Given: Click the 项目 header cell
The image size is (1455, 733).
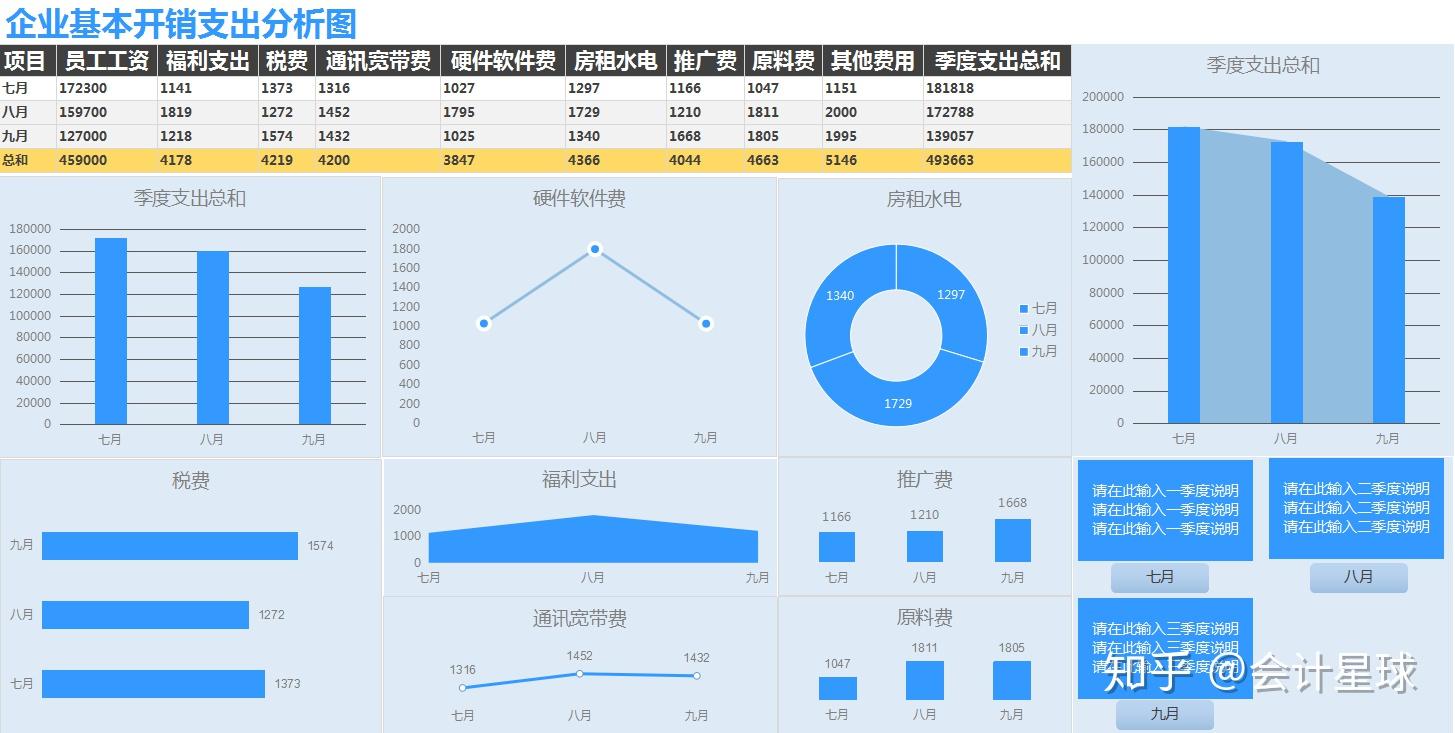Looking at the screenshot, I should coord(28,61).
